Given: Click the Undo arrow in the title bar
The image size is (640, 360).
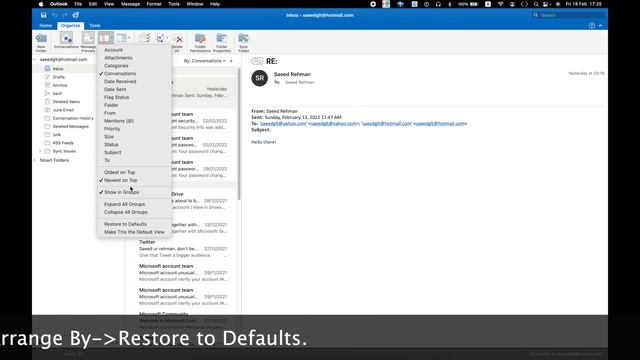Looking at the screenshot, I should pos(54,15).
